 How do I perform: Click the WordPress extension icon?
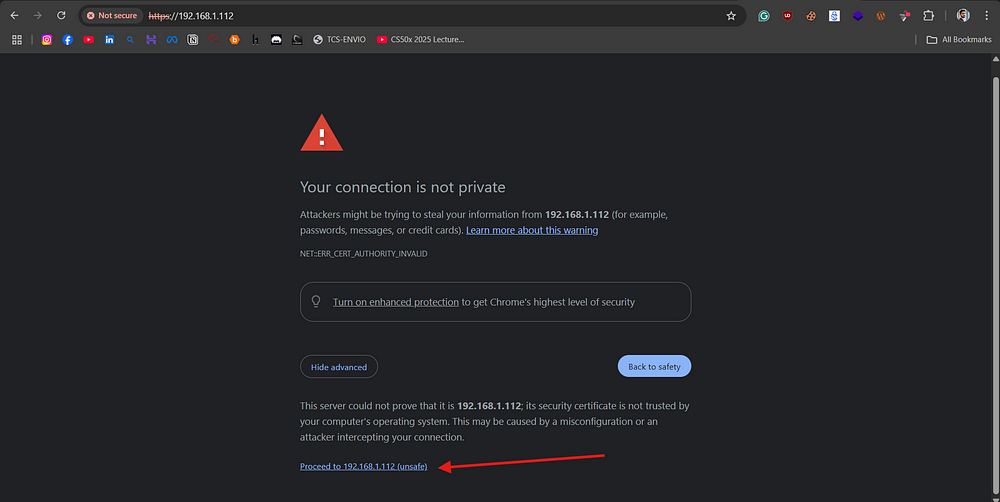click(881, 16)
